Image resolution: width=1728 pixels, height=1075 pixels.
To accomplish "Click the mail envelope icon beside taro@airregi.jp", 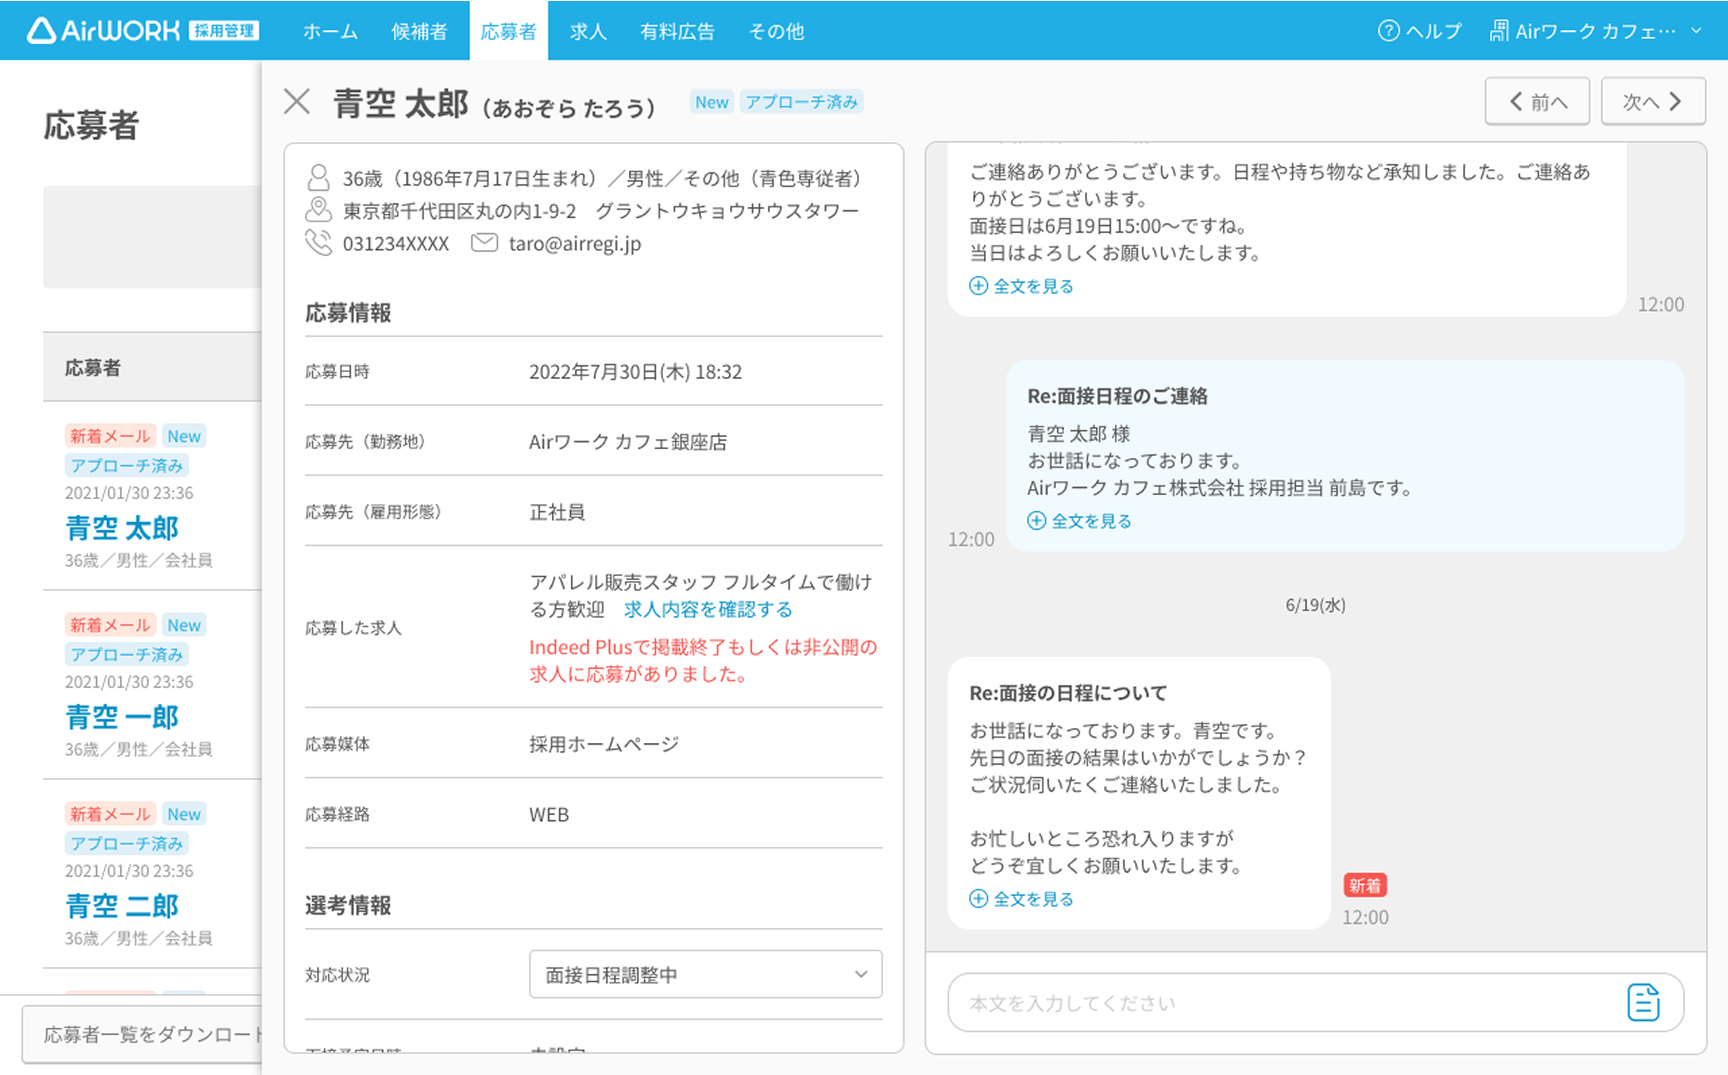I will tap(484, 243).
